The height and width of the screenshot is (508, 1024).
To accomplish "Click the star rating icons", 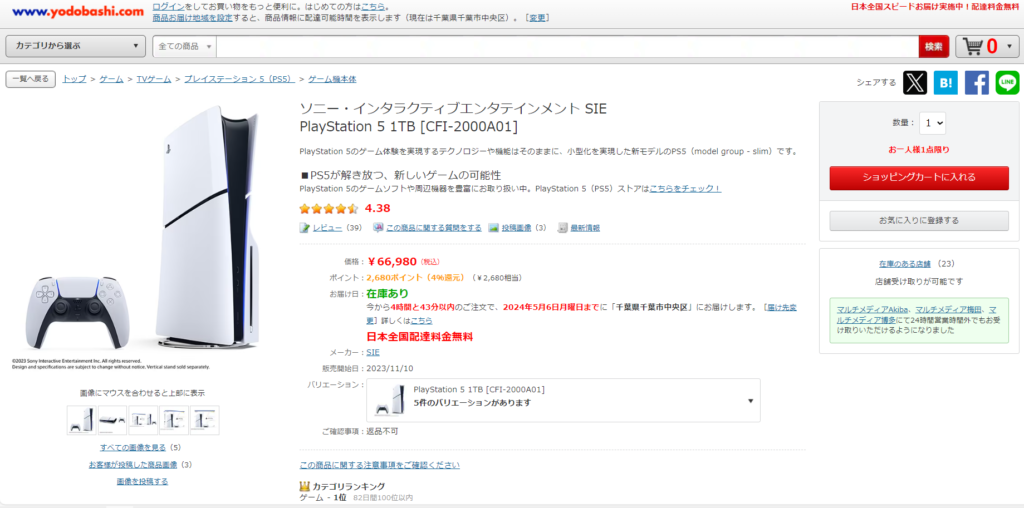I will 329,209.
